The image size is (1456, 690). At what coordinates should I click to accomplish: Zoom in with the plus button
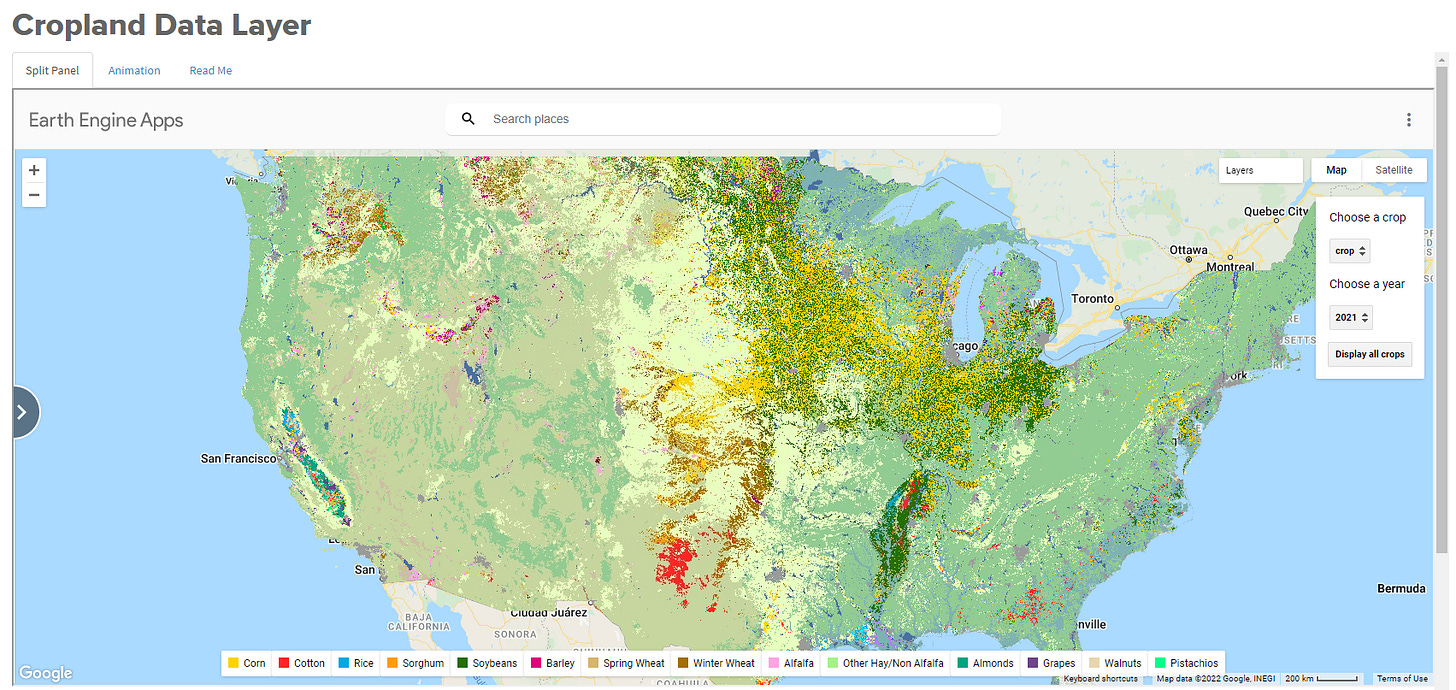[x=34, y=170]
